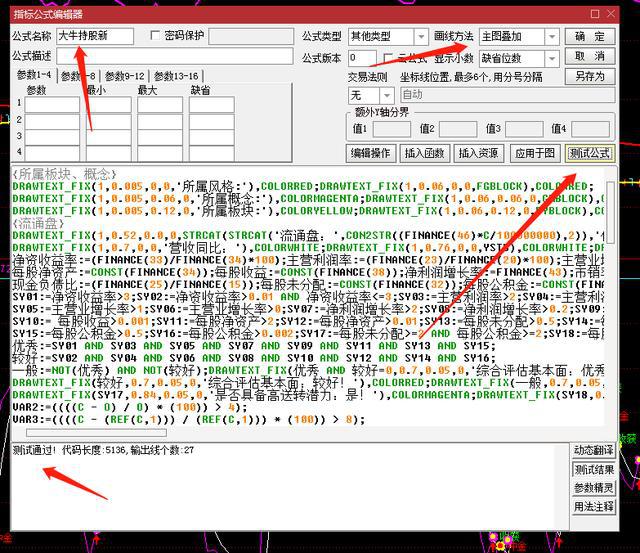640x553 pixels.
Task: Click the code line starting 较好:=SY02
Action: 254,358
